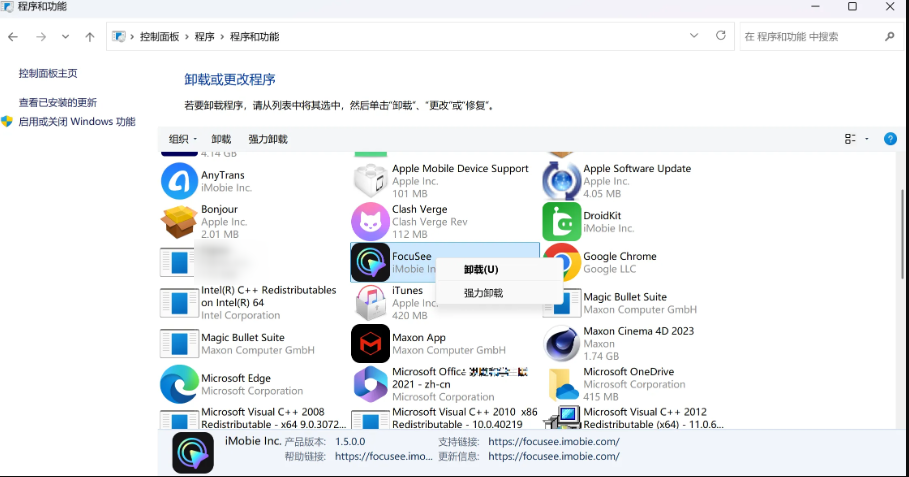Select the Microsoft OneDrive icon
Image resolution: width=909 pixels, height=477 pixels.
(562, 385)
